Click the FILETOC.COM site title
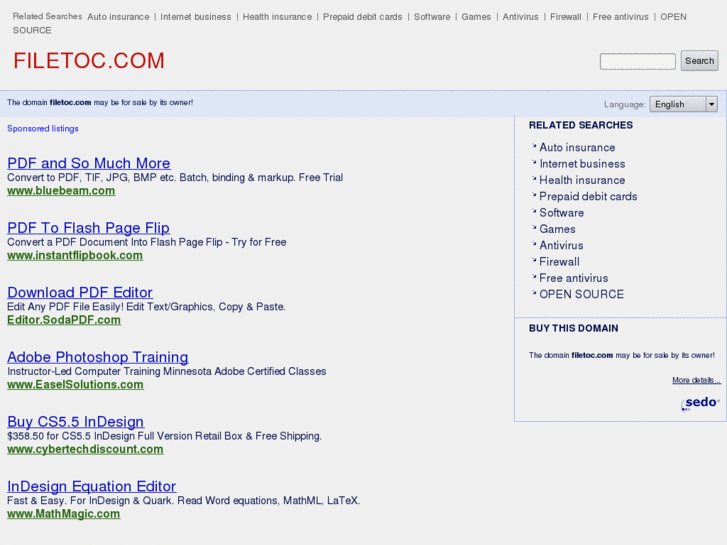 pyautogui.click(x=89, y=61)
